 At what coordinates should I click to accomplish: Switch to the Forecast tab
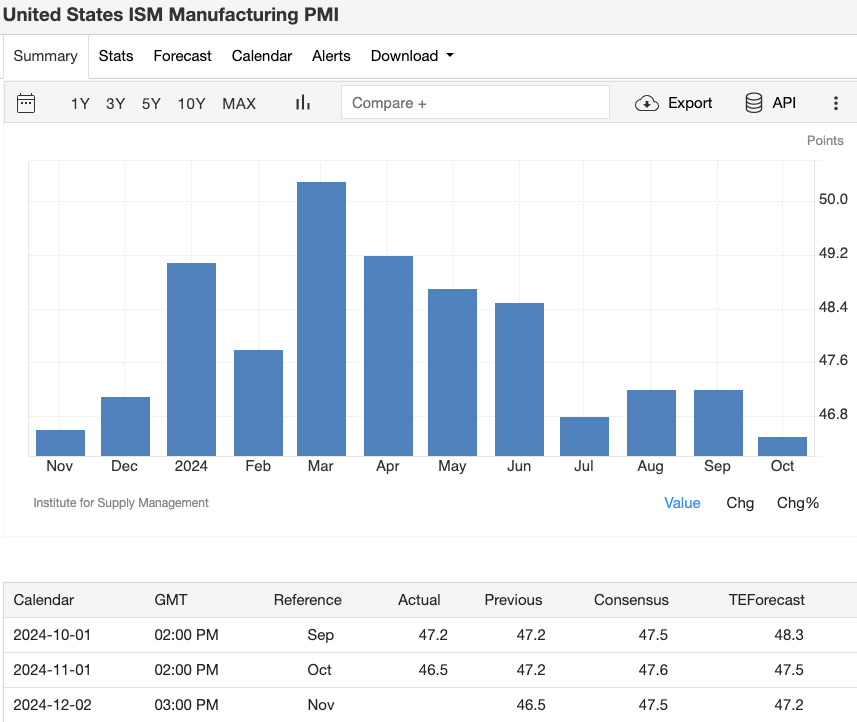click(x=182, y=56)
